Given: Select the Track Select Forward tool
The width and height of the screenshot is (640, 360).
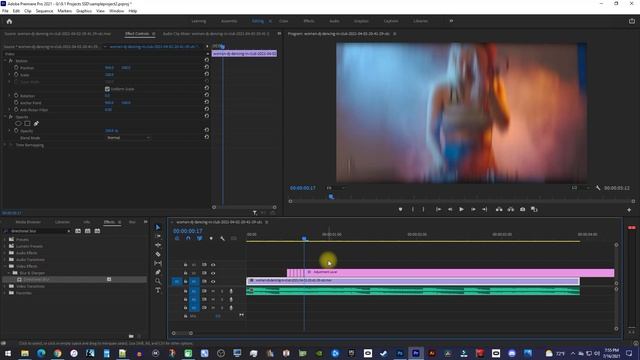Looking at the screenshot, I should (158, 236).
